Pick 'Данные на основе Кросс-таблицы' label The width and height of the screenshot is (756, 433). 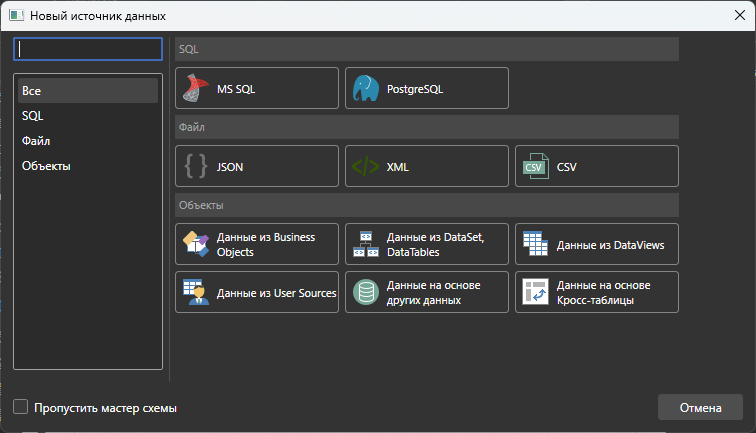coord(604,293)
